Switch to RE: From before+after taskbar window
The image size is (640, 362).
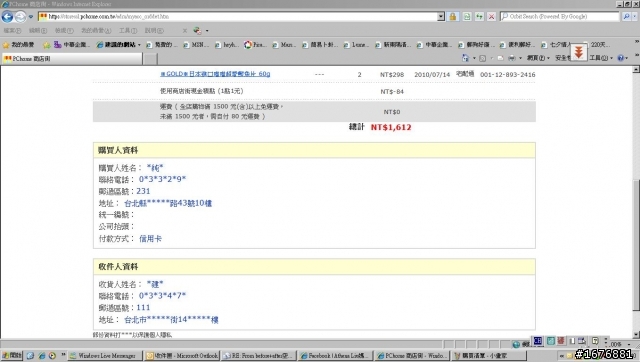(259, 355)
